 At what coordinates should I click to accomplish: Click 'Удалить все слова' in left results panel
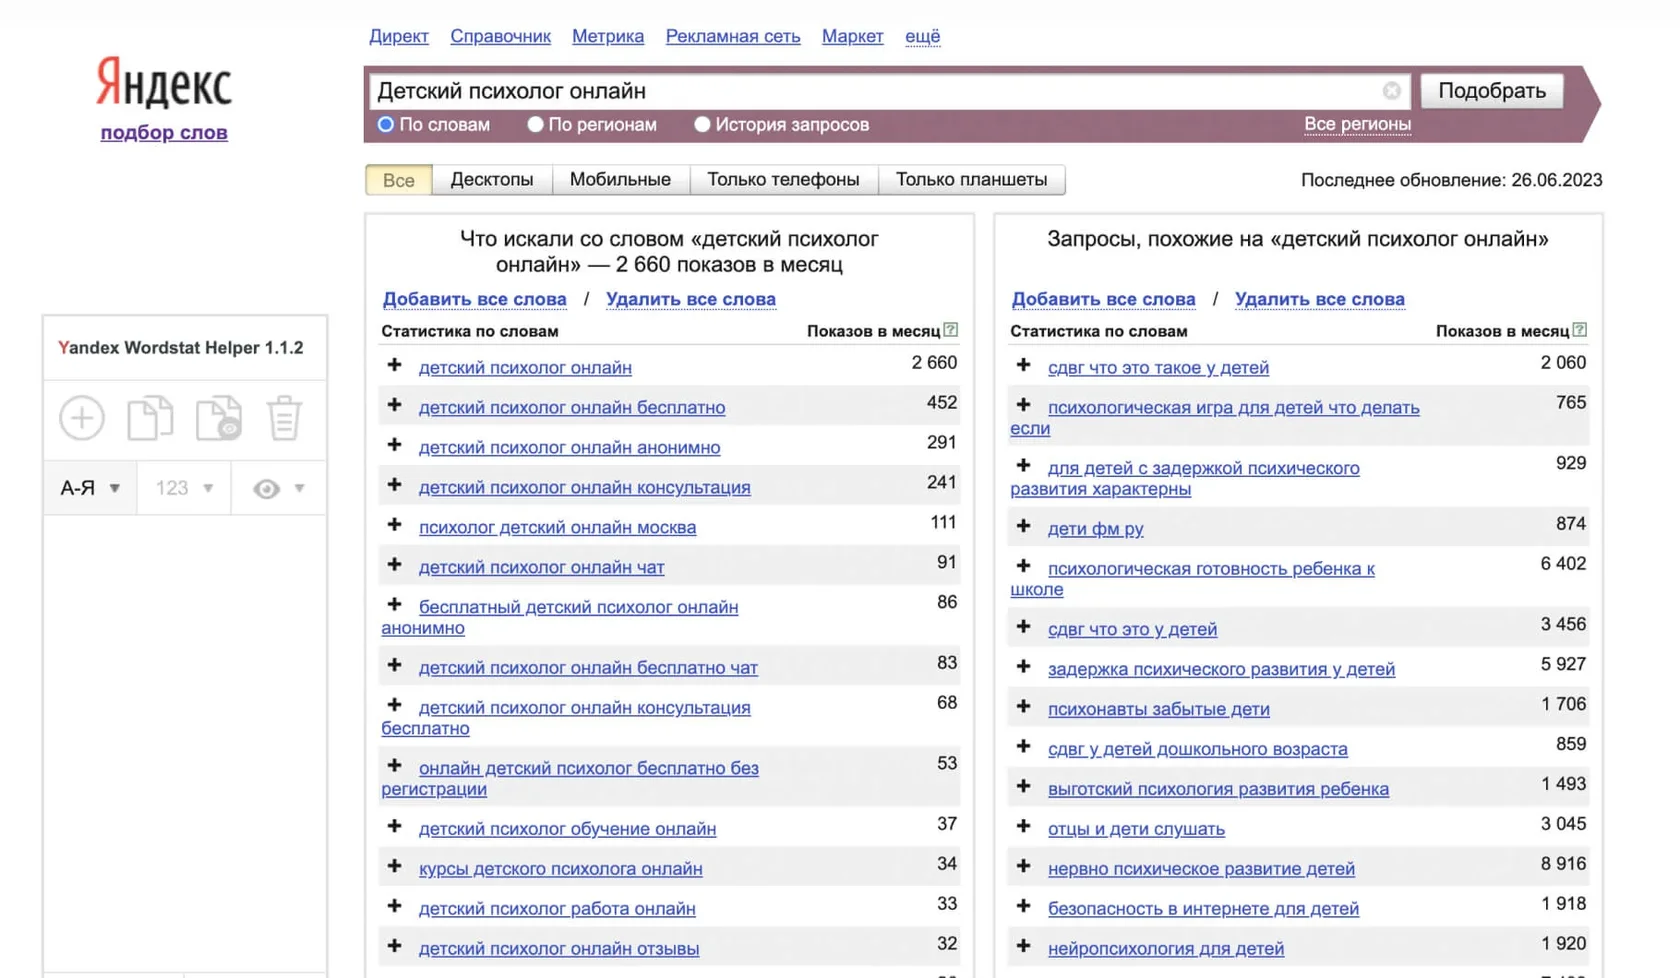[x=691, y=299]
